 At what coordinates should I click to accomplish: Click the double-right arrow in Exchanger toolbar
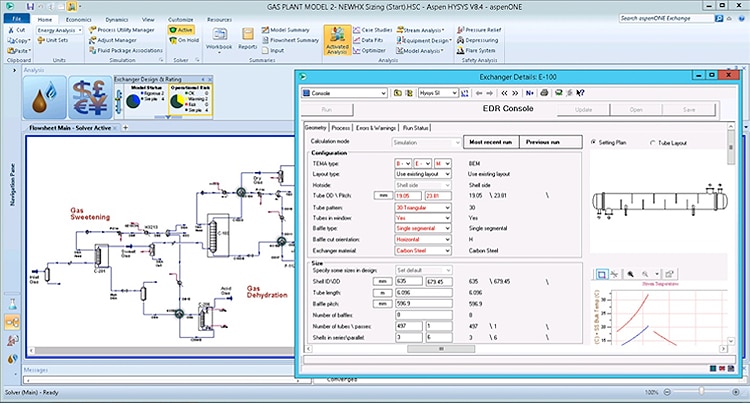pyautogui.click(x=515, y=93)
